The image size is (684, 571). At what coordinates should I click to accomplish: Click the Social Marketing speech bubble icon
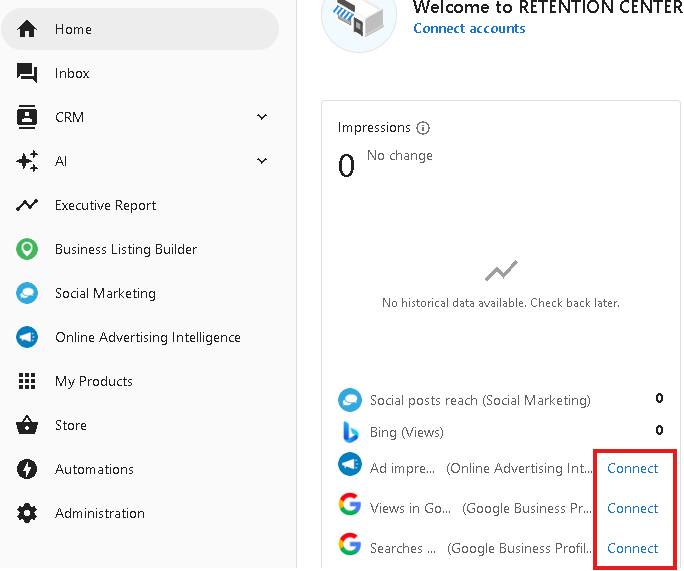pos(27,293)
